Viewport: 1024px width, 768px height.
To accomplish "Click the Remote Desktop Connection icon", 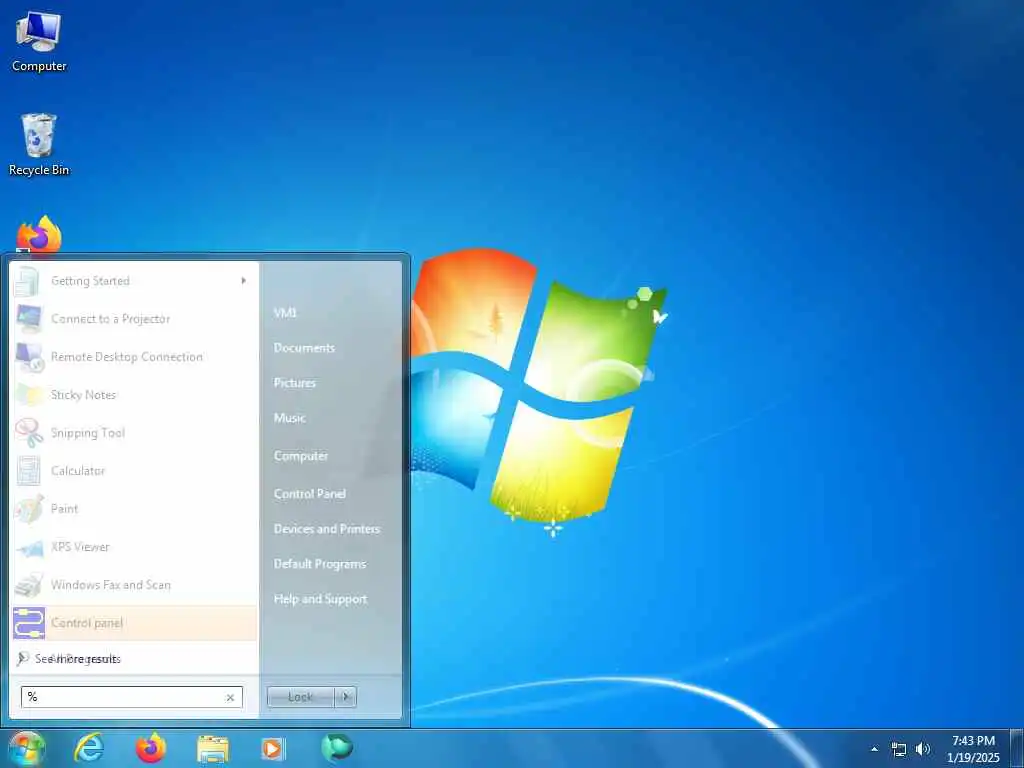I will [29, 357].
